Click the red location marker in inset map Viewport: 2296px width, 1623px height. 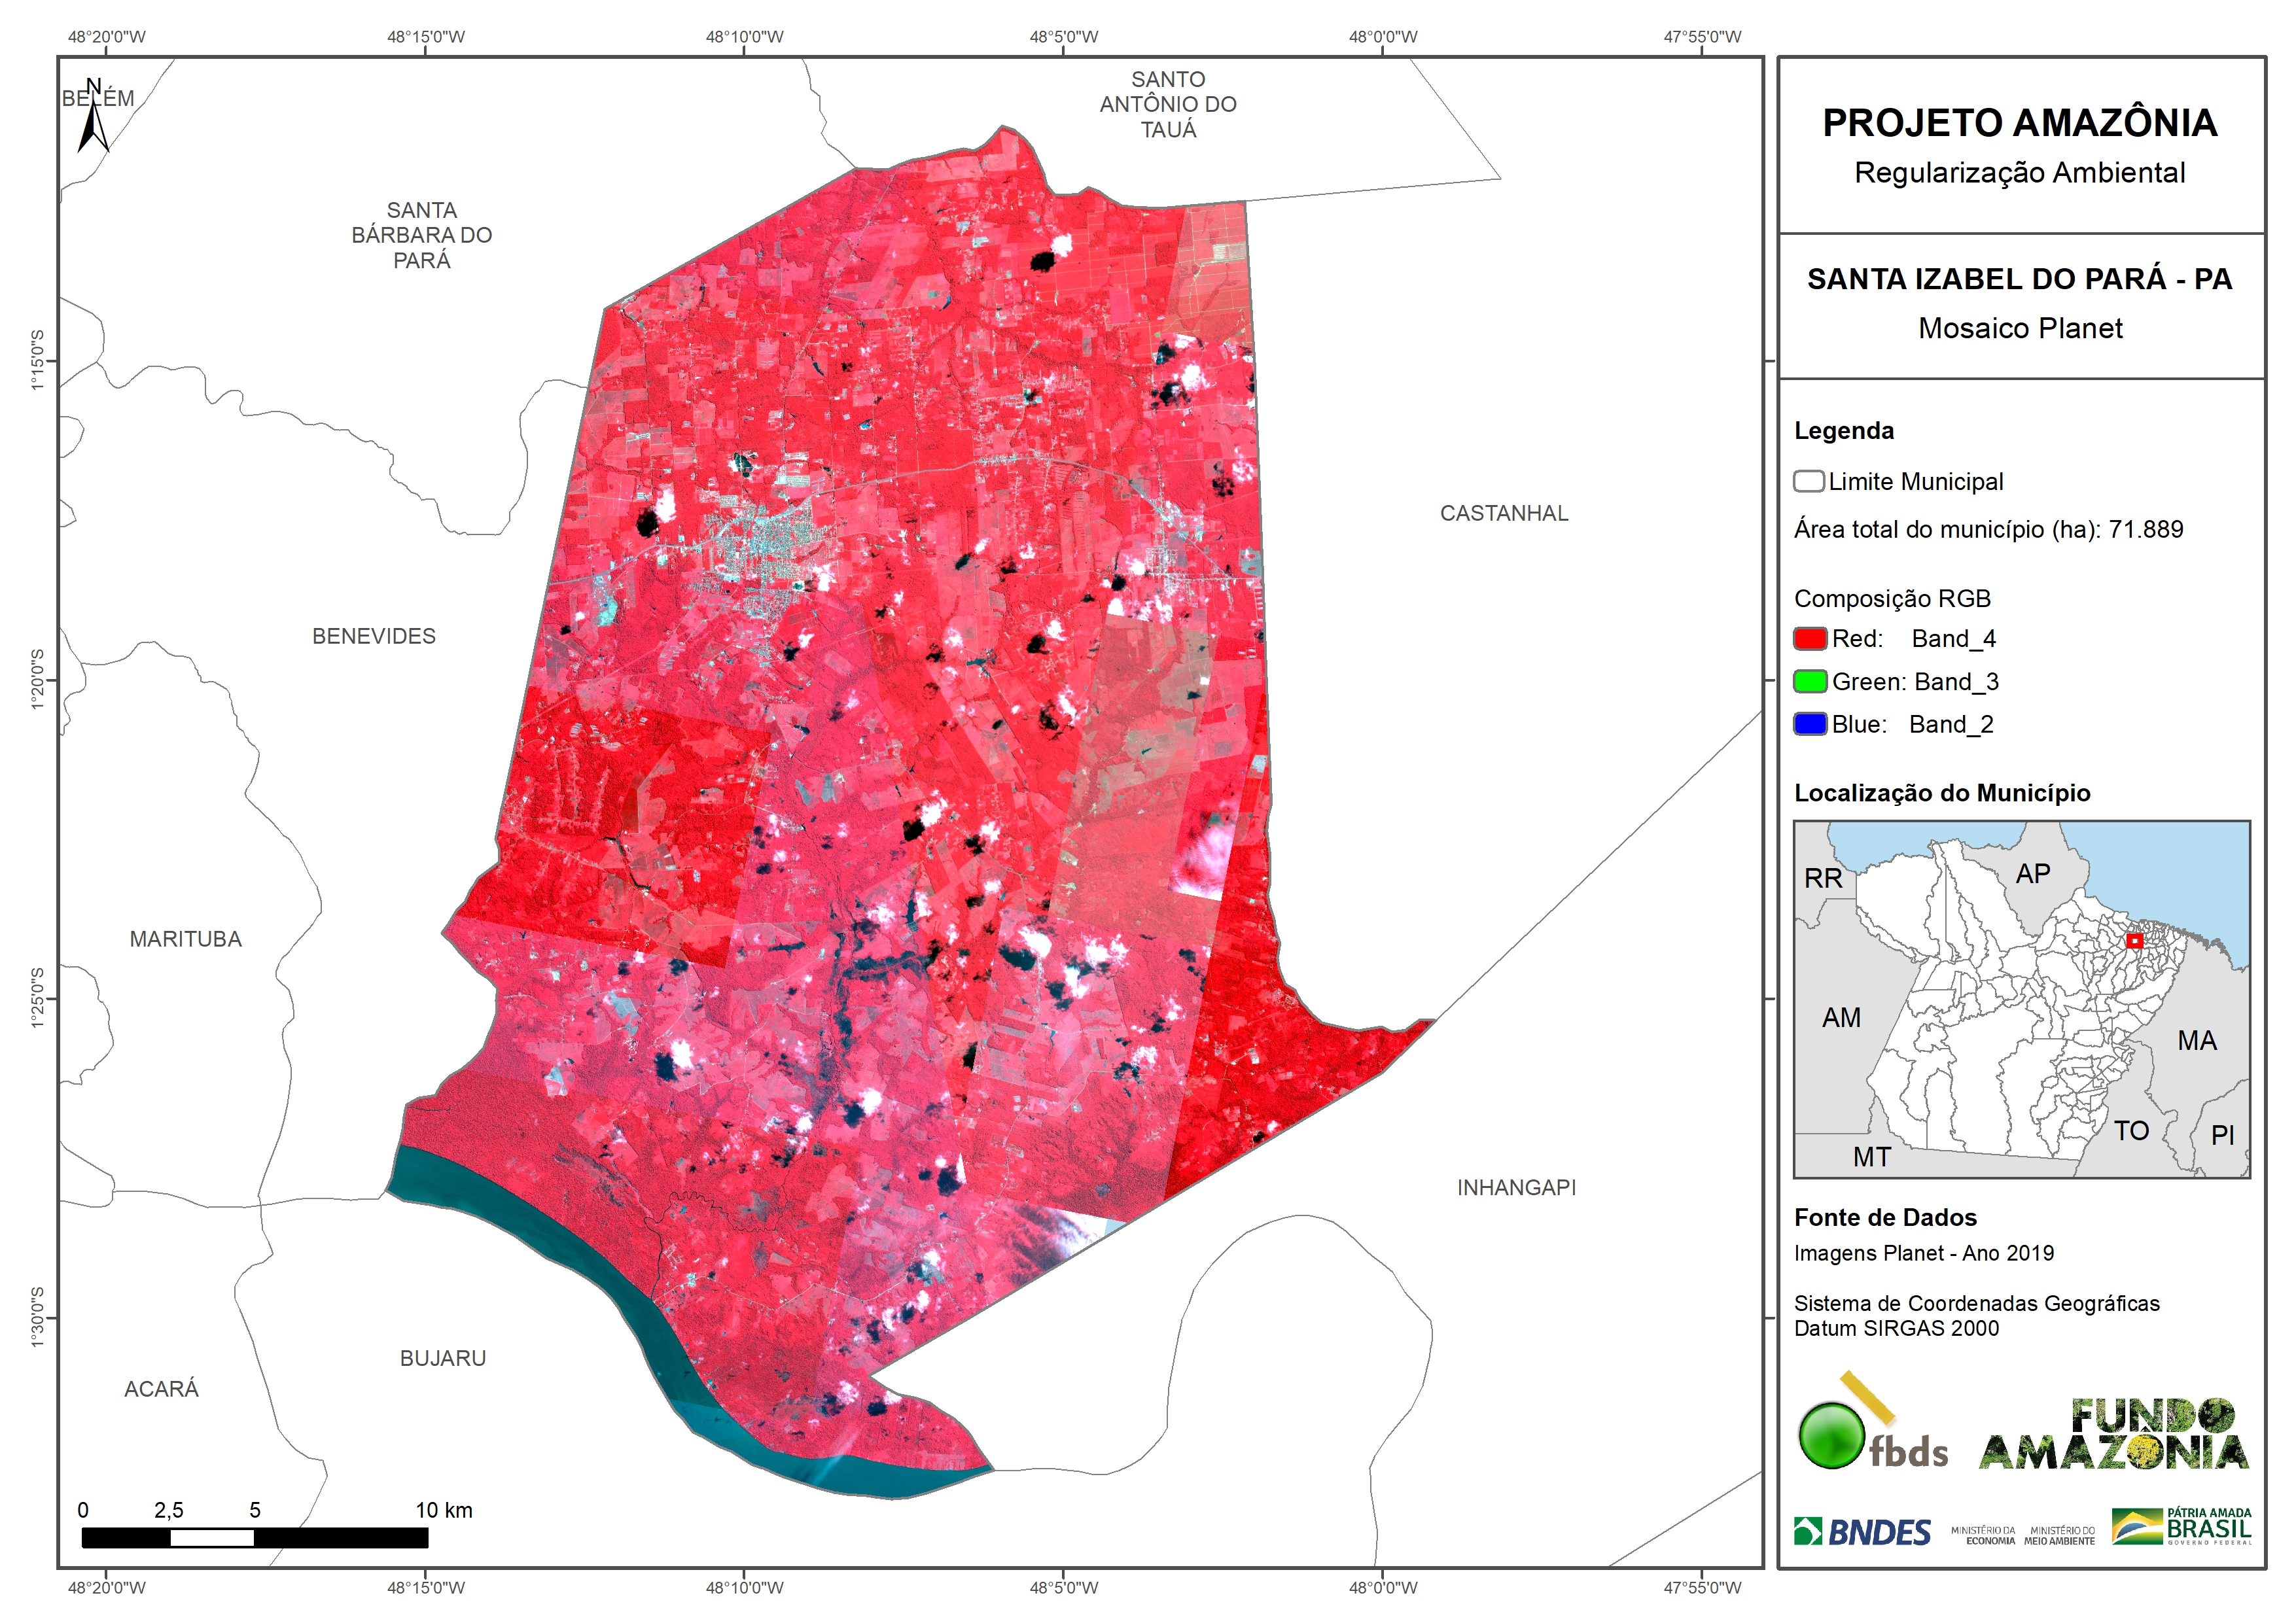click(2134, 941)
